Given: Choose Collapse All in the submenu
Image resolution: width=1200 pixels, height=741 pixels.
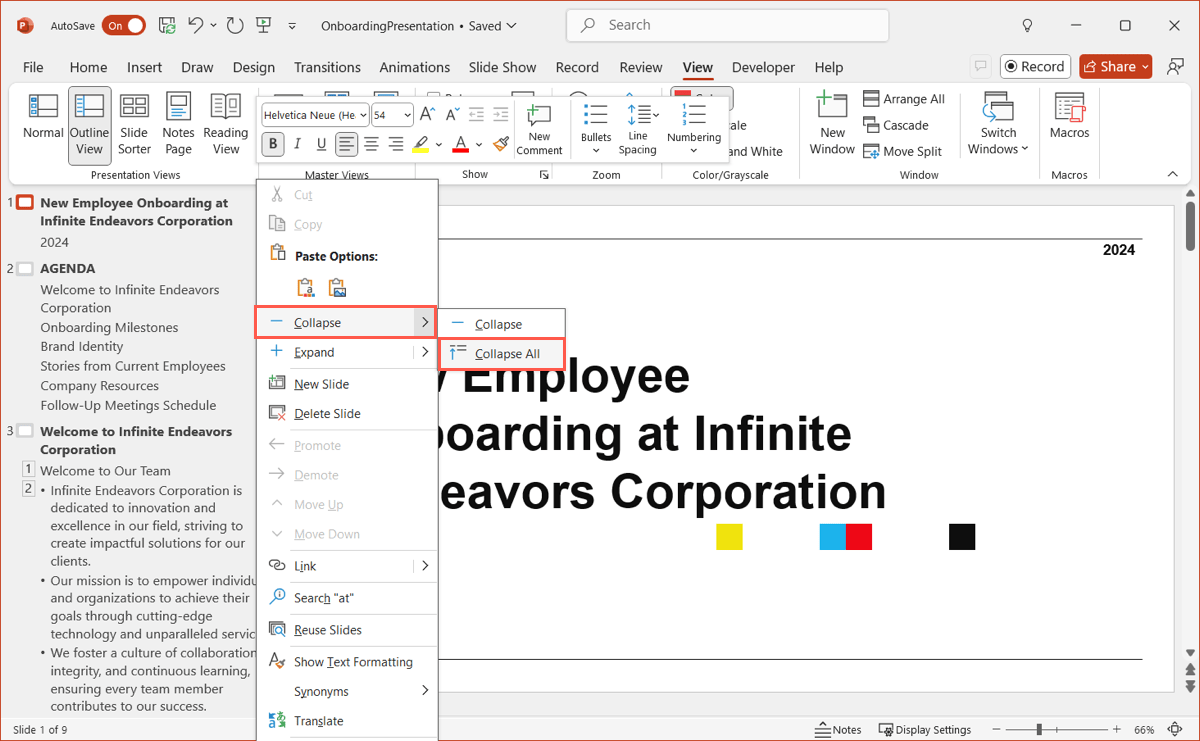Looking at the screenshot, I should coord(503,354).
